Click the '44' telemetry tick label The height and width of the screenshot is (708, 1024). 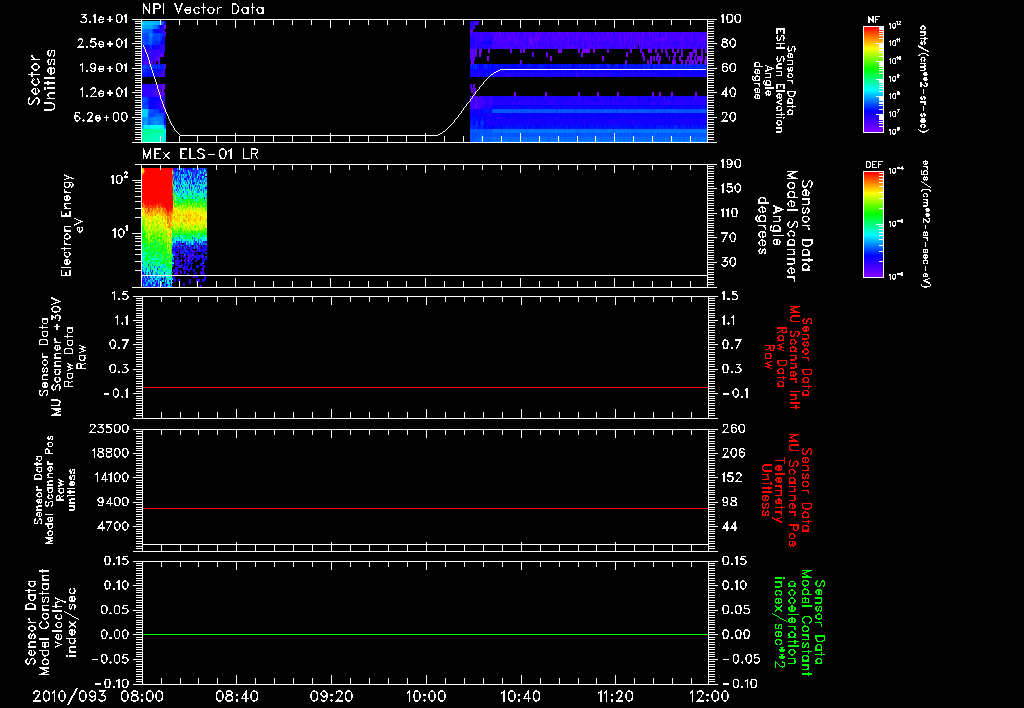coord(728,526)
